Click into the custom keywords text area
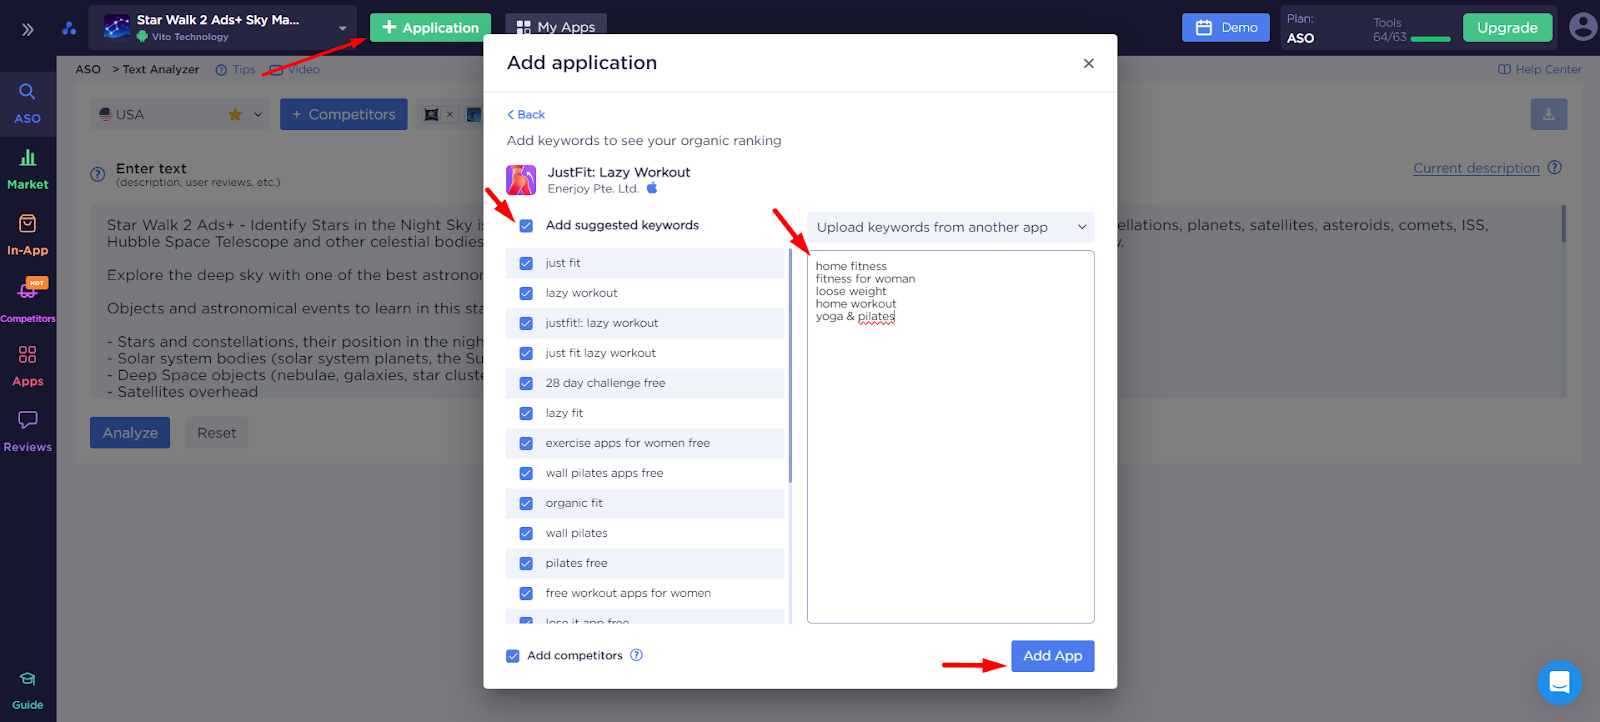 click(x=950, y=437)
